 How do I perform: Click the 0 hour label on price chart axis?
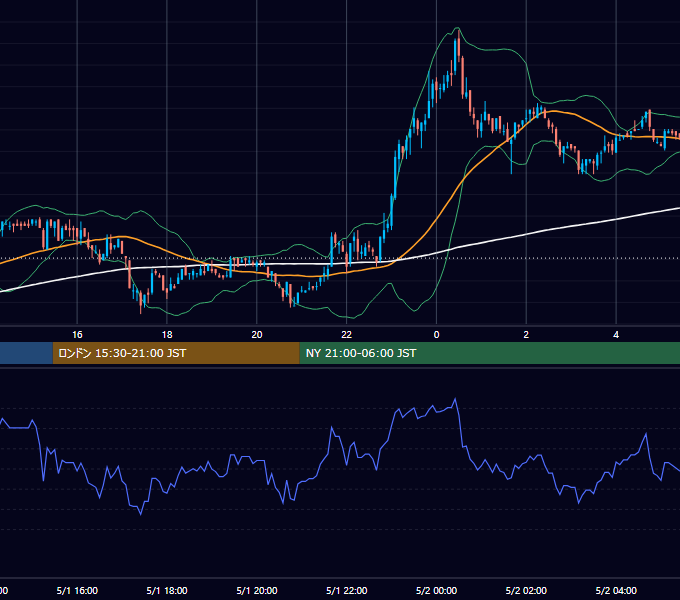click(436, 335)
